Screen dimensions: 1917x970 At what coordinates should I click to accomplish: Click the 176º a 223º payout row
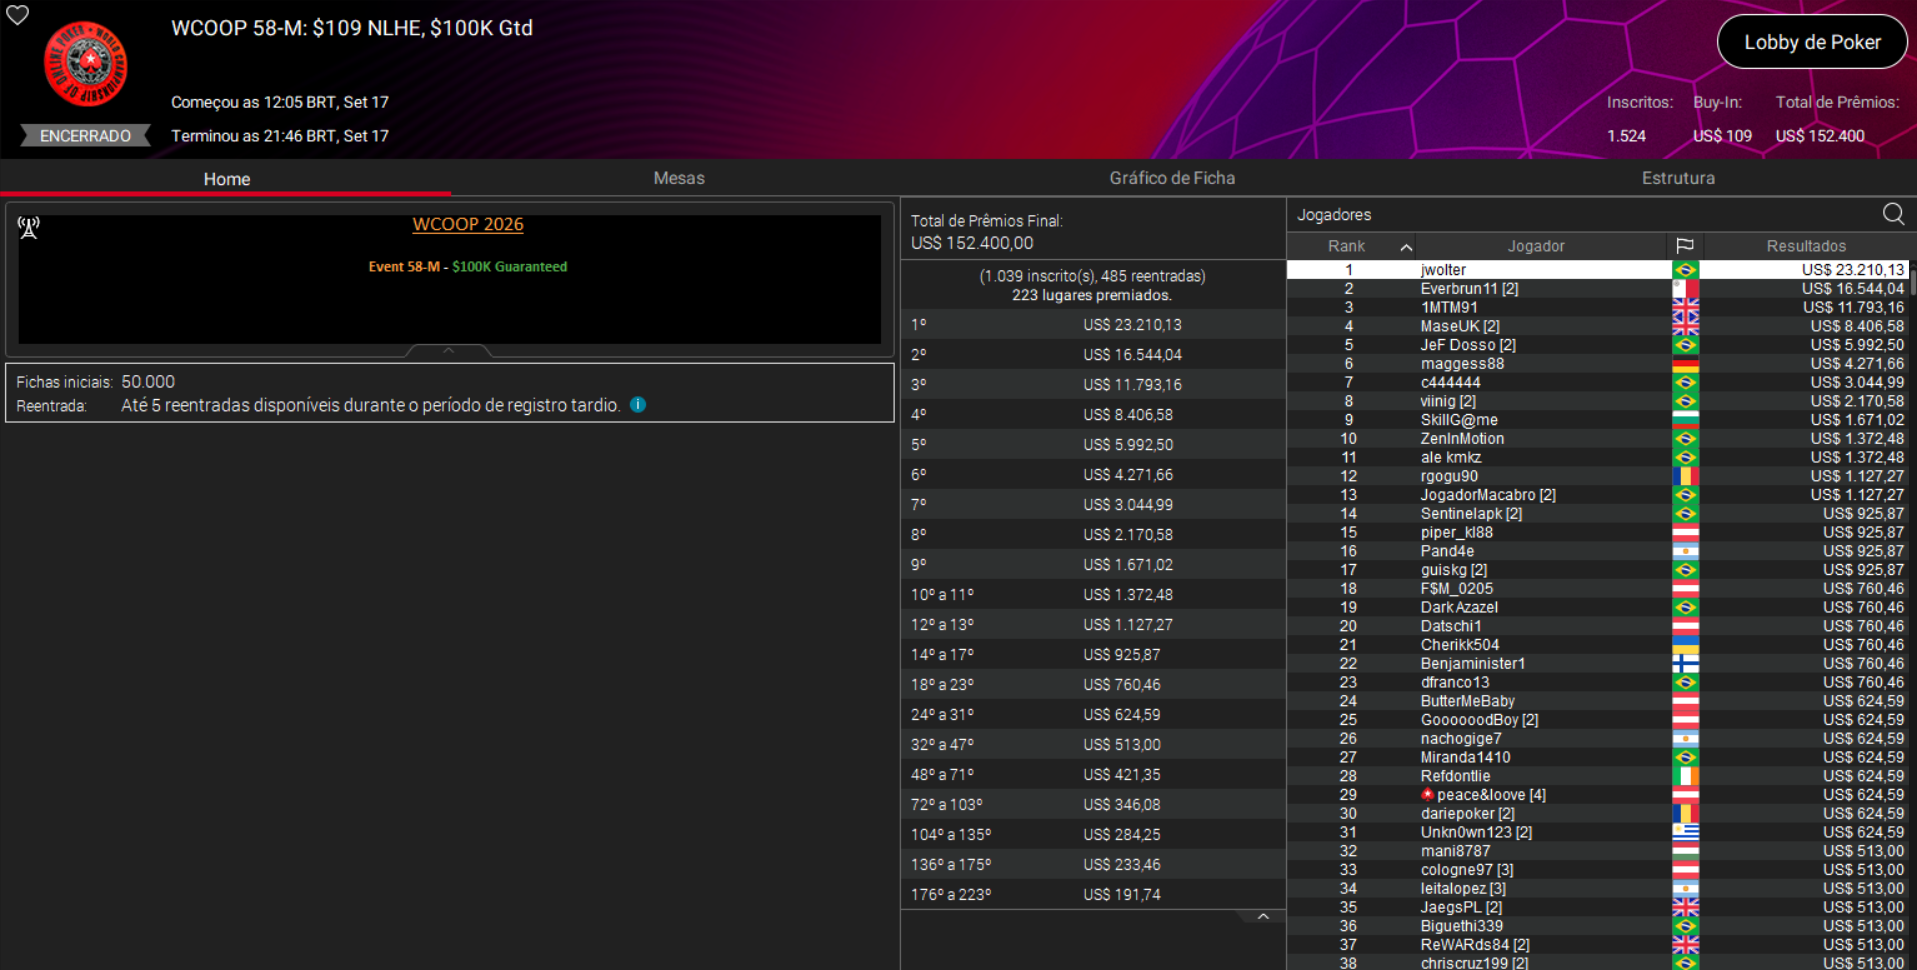pos(1093,895)
